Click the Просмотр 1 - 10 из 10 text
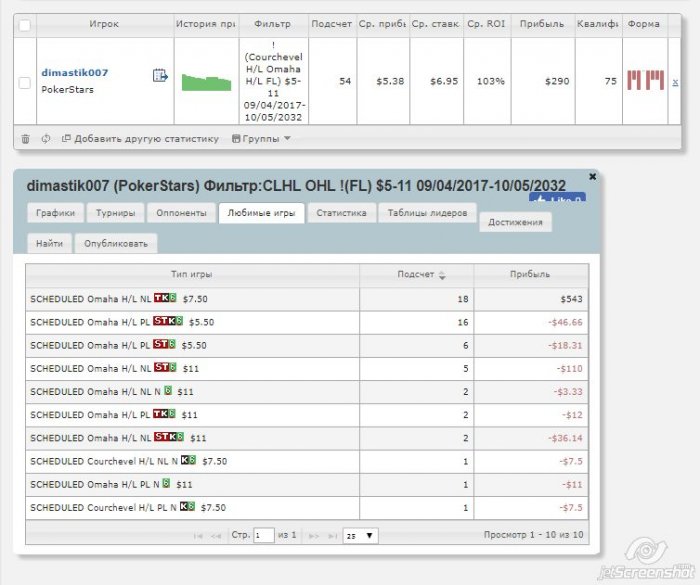700x585 pixels. pos(533,535)
